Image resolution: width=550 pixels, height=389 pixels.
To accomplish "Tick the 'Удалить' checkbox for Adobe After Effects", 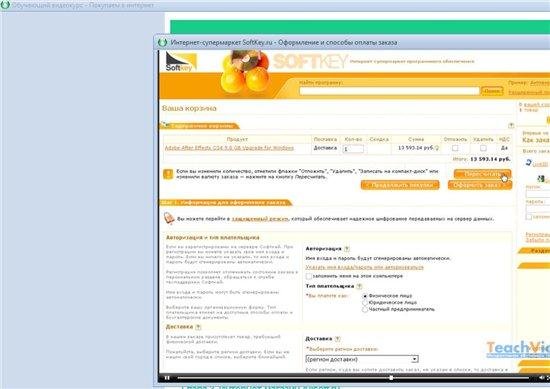I will 483,148.
